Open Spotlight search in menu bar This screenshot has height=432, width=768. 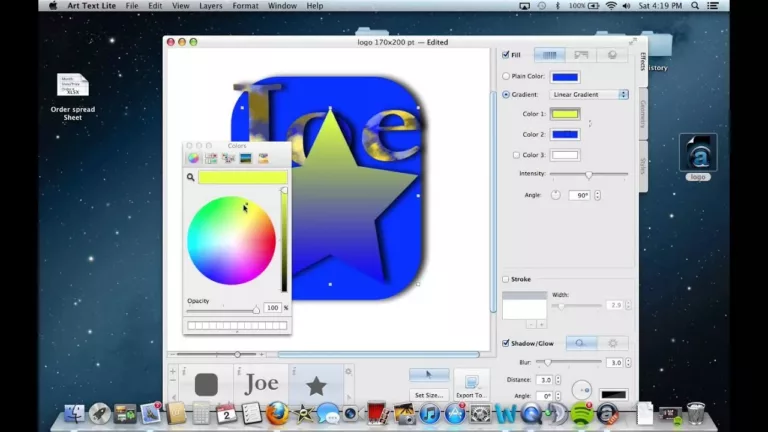(x=695, y=6)
